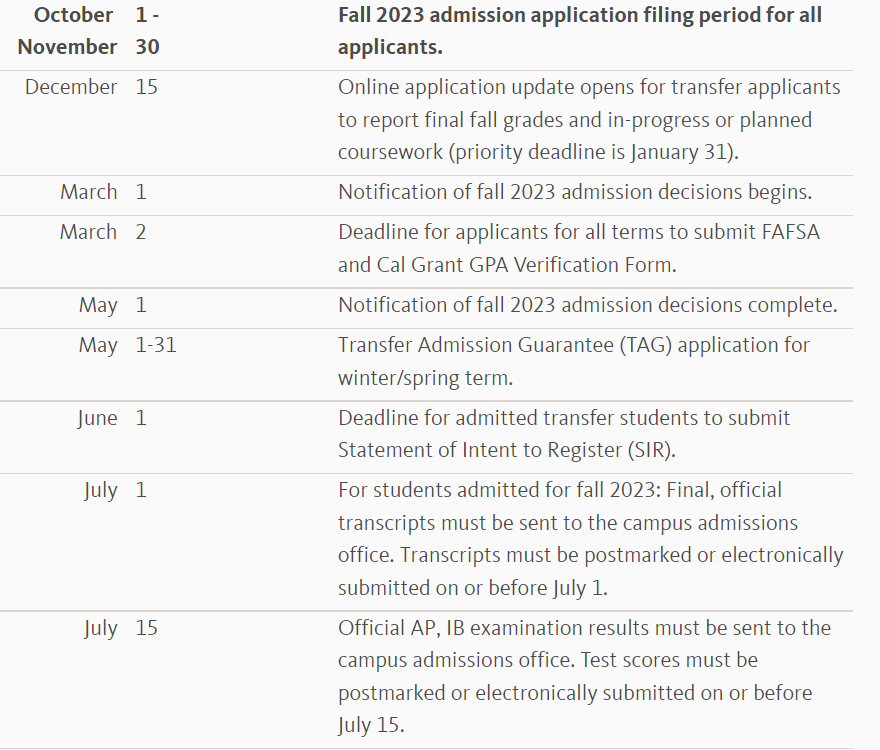Click the "1-31" date cell
The height and width of the screenshot is (750, 880).
coord(156,345)
